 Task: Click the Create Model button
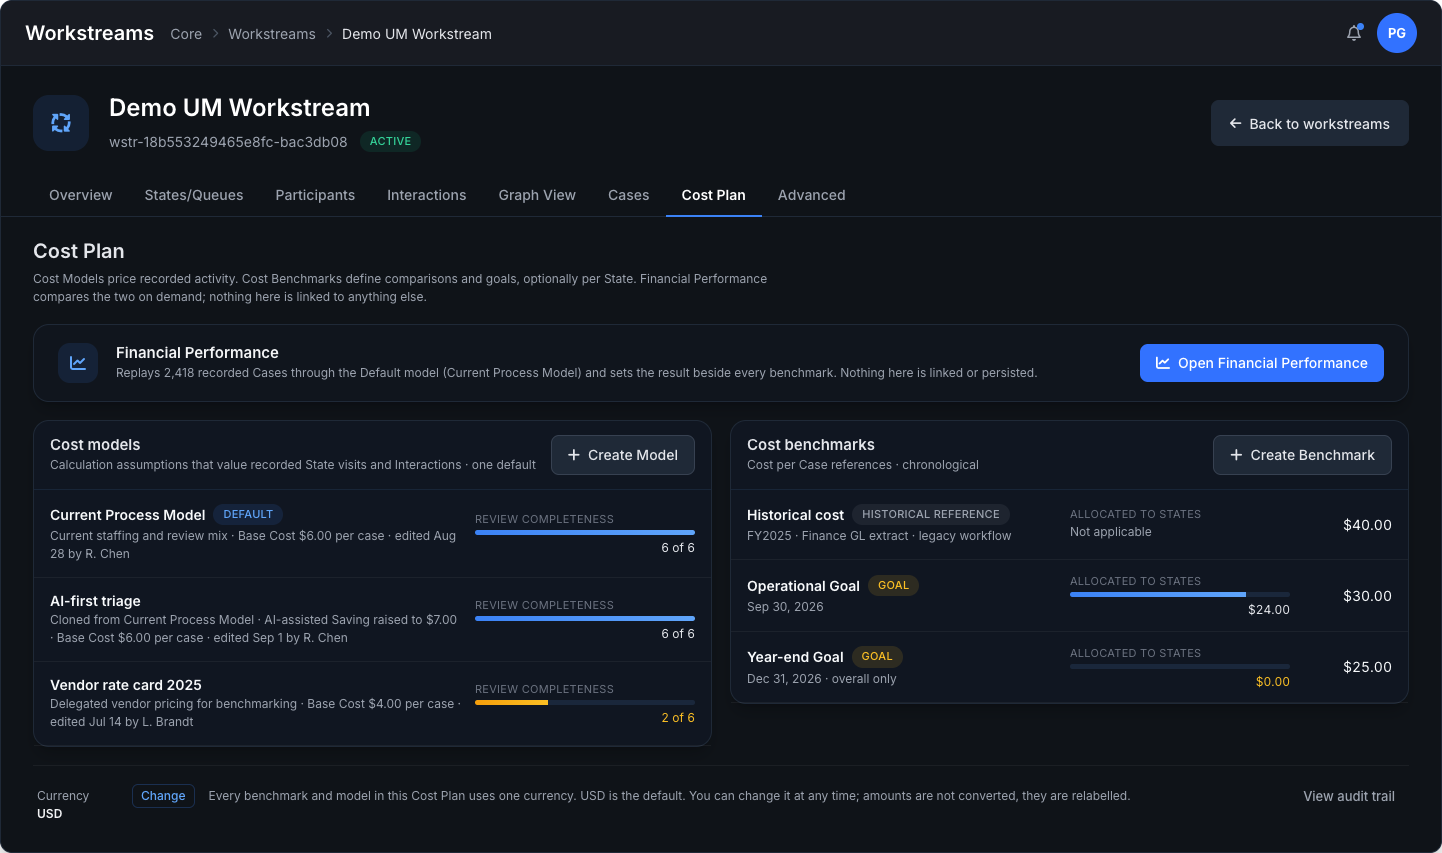click(x=623, y=455)
